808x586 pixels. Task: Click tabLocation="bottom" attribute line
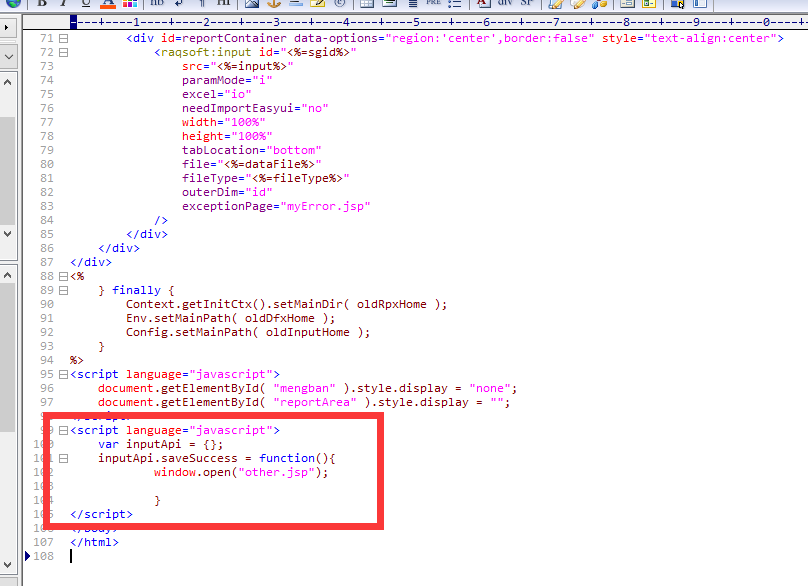click(x=251, y=150)
